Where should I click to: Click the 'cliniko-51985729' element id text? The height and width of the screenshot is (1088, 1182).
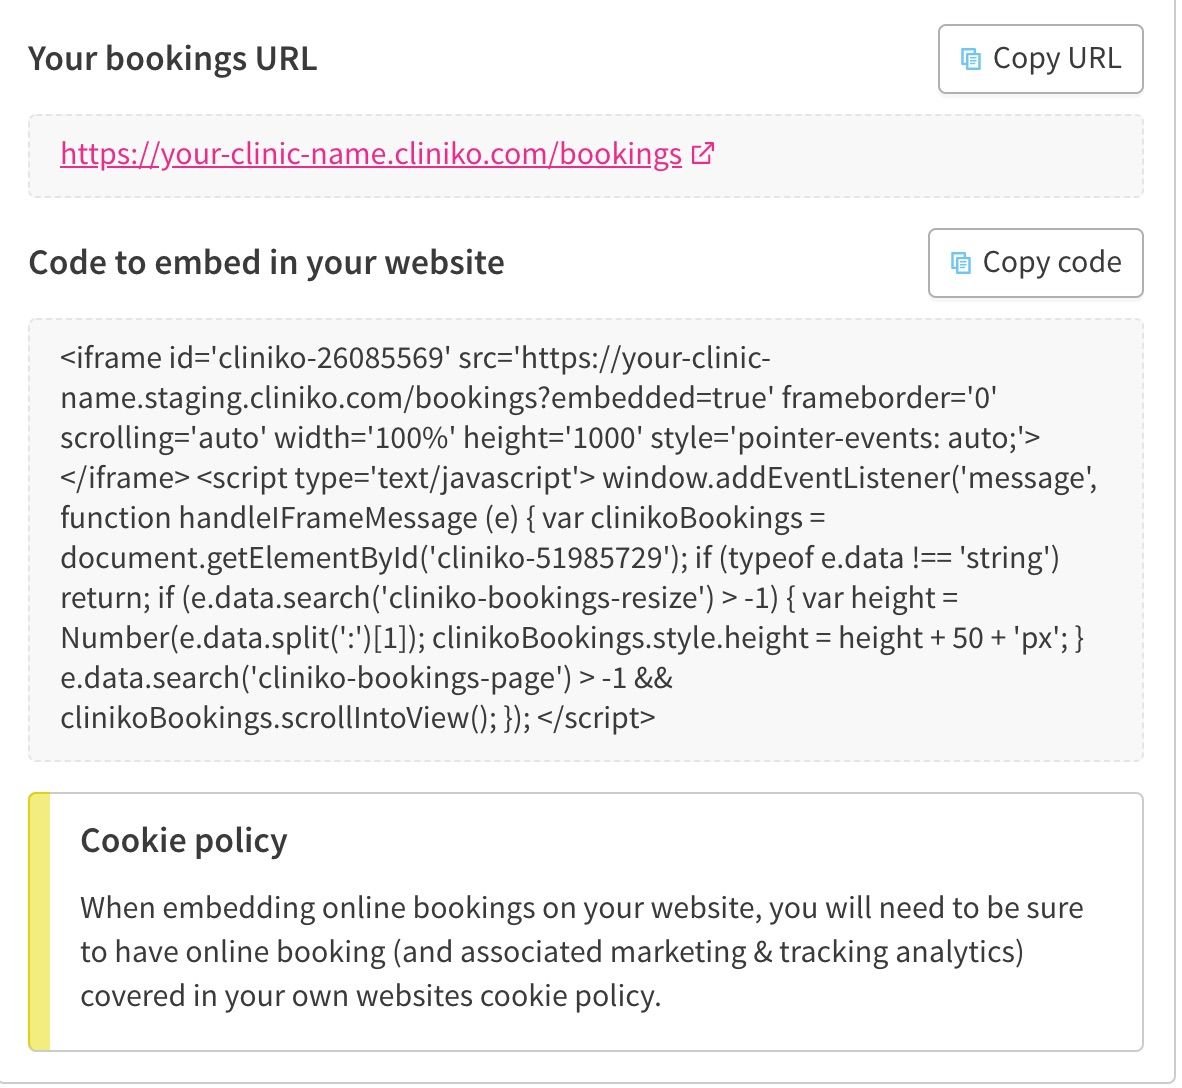click(550, 558)
